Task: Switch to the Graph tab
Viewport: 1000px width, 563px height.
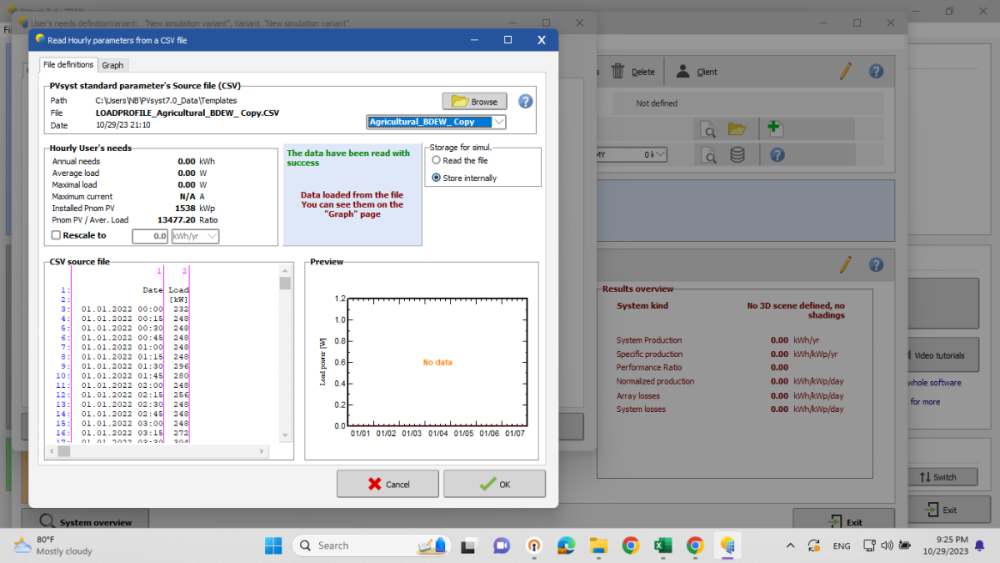Action: pos(113,65)
